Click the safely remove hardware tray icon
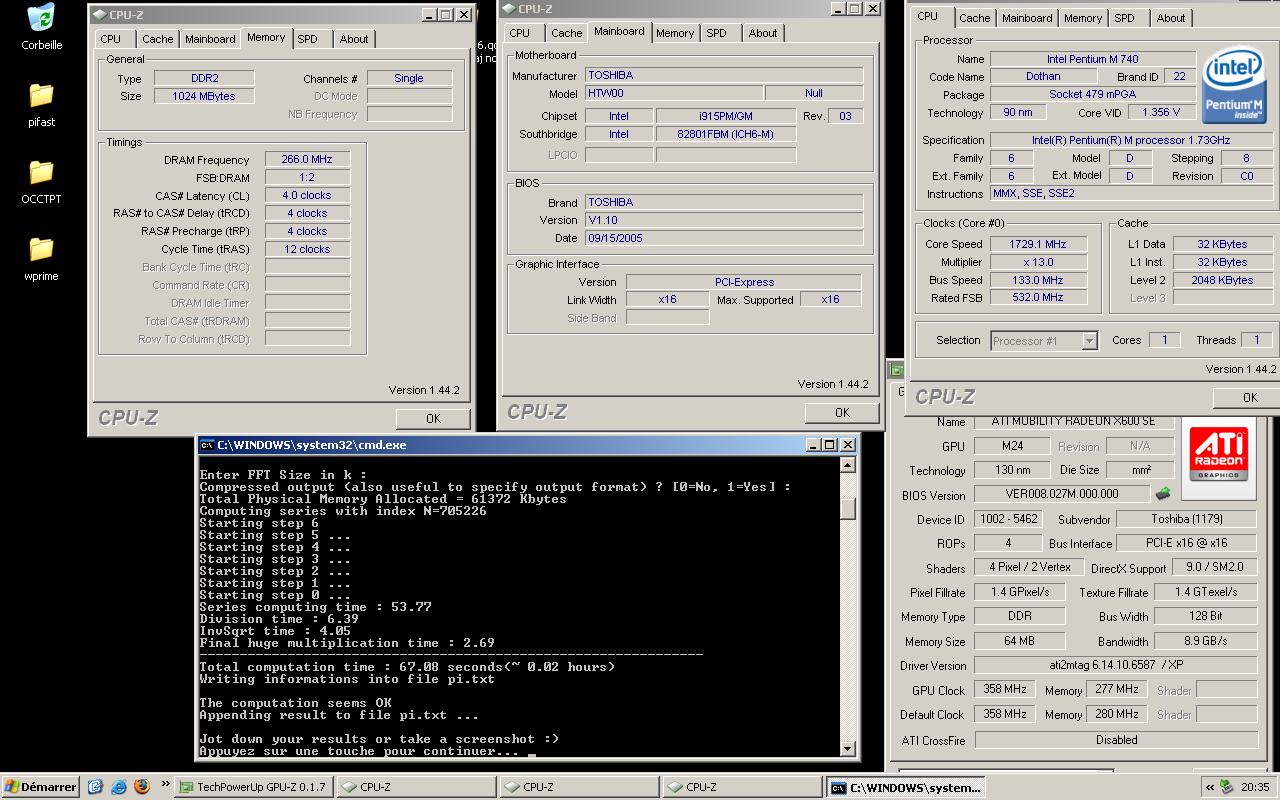The image size is (1280, 800). pos(1227,787)
